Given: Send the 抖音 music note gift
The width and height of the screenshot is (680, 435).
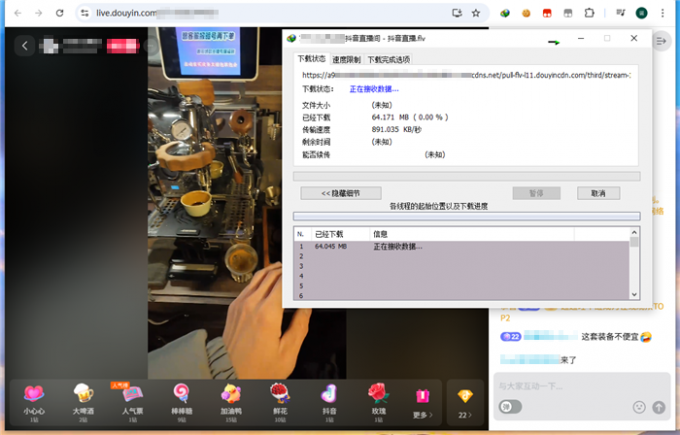Looking at the screenshot, I should tap(329, 402).
